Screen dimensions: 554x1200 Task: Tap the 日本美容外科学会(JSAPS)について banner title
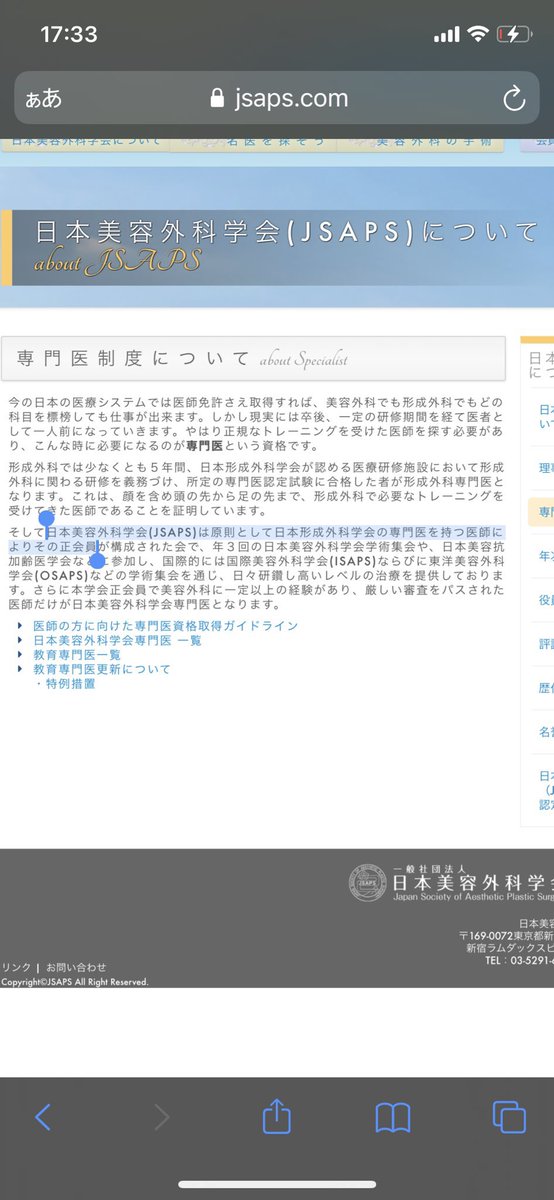click(287, 233)
